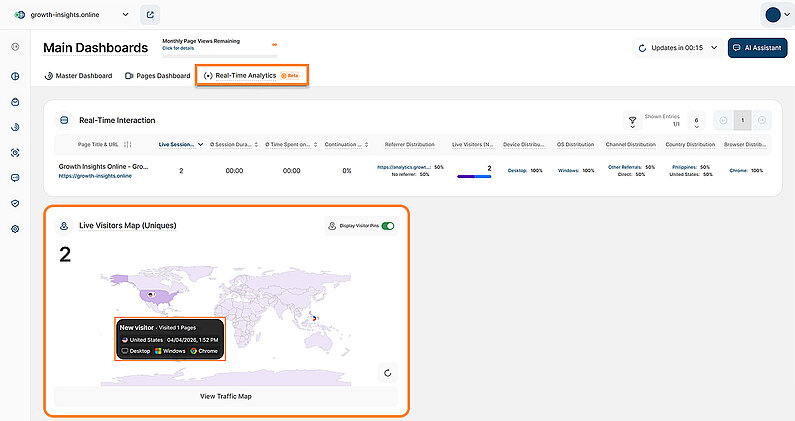This screenshot has height=421, width=795.
Task: Click the filter funnel icon in Real-Time Interaction
Action: 633,120
